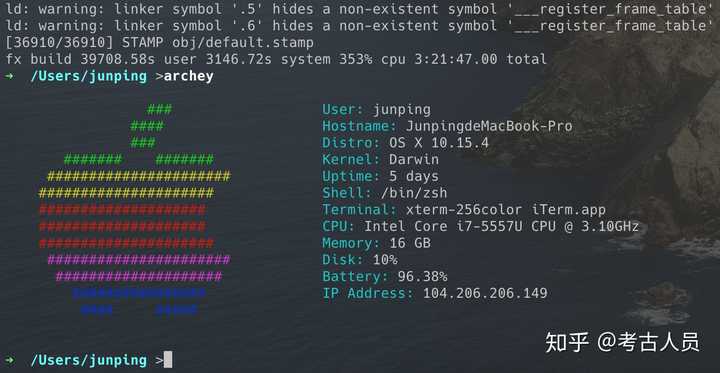Click the IP Address 104.206.206.149 text
This screenshot has width=720, height=373.
pos(434,293)
